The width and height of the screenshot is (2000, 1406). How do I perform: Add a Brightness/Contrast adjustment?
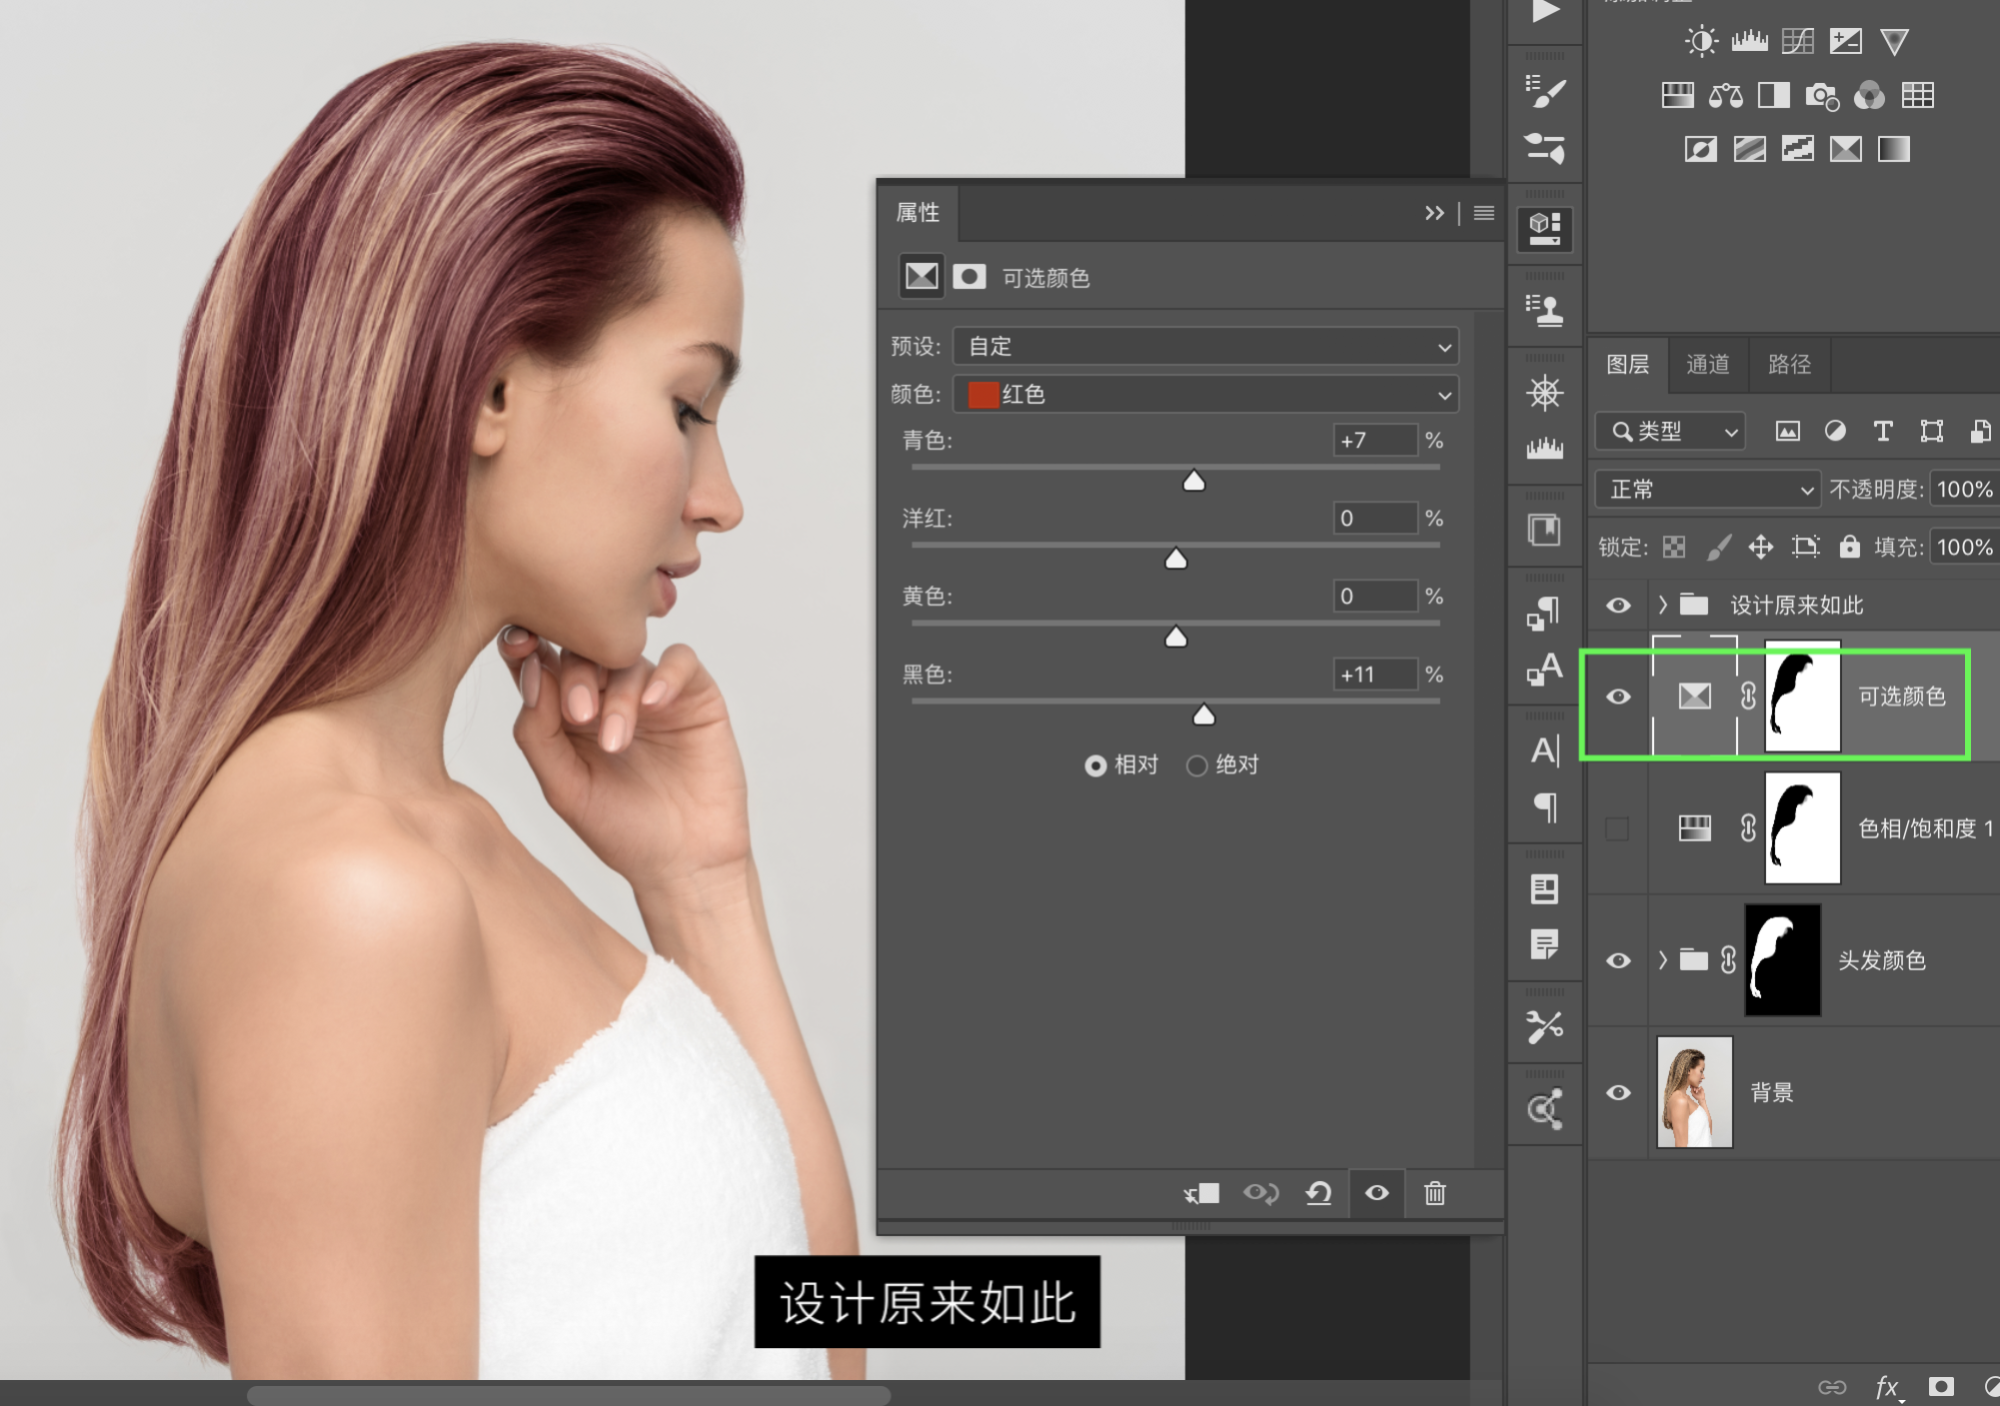[x=1700, y=41]
